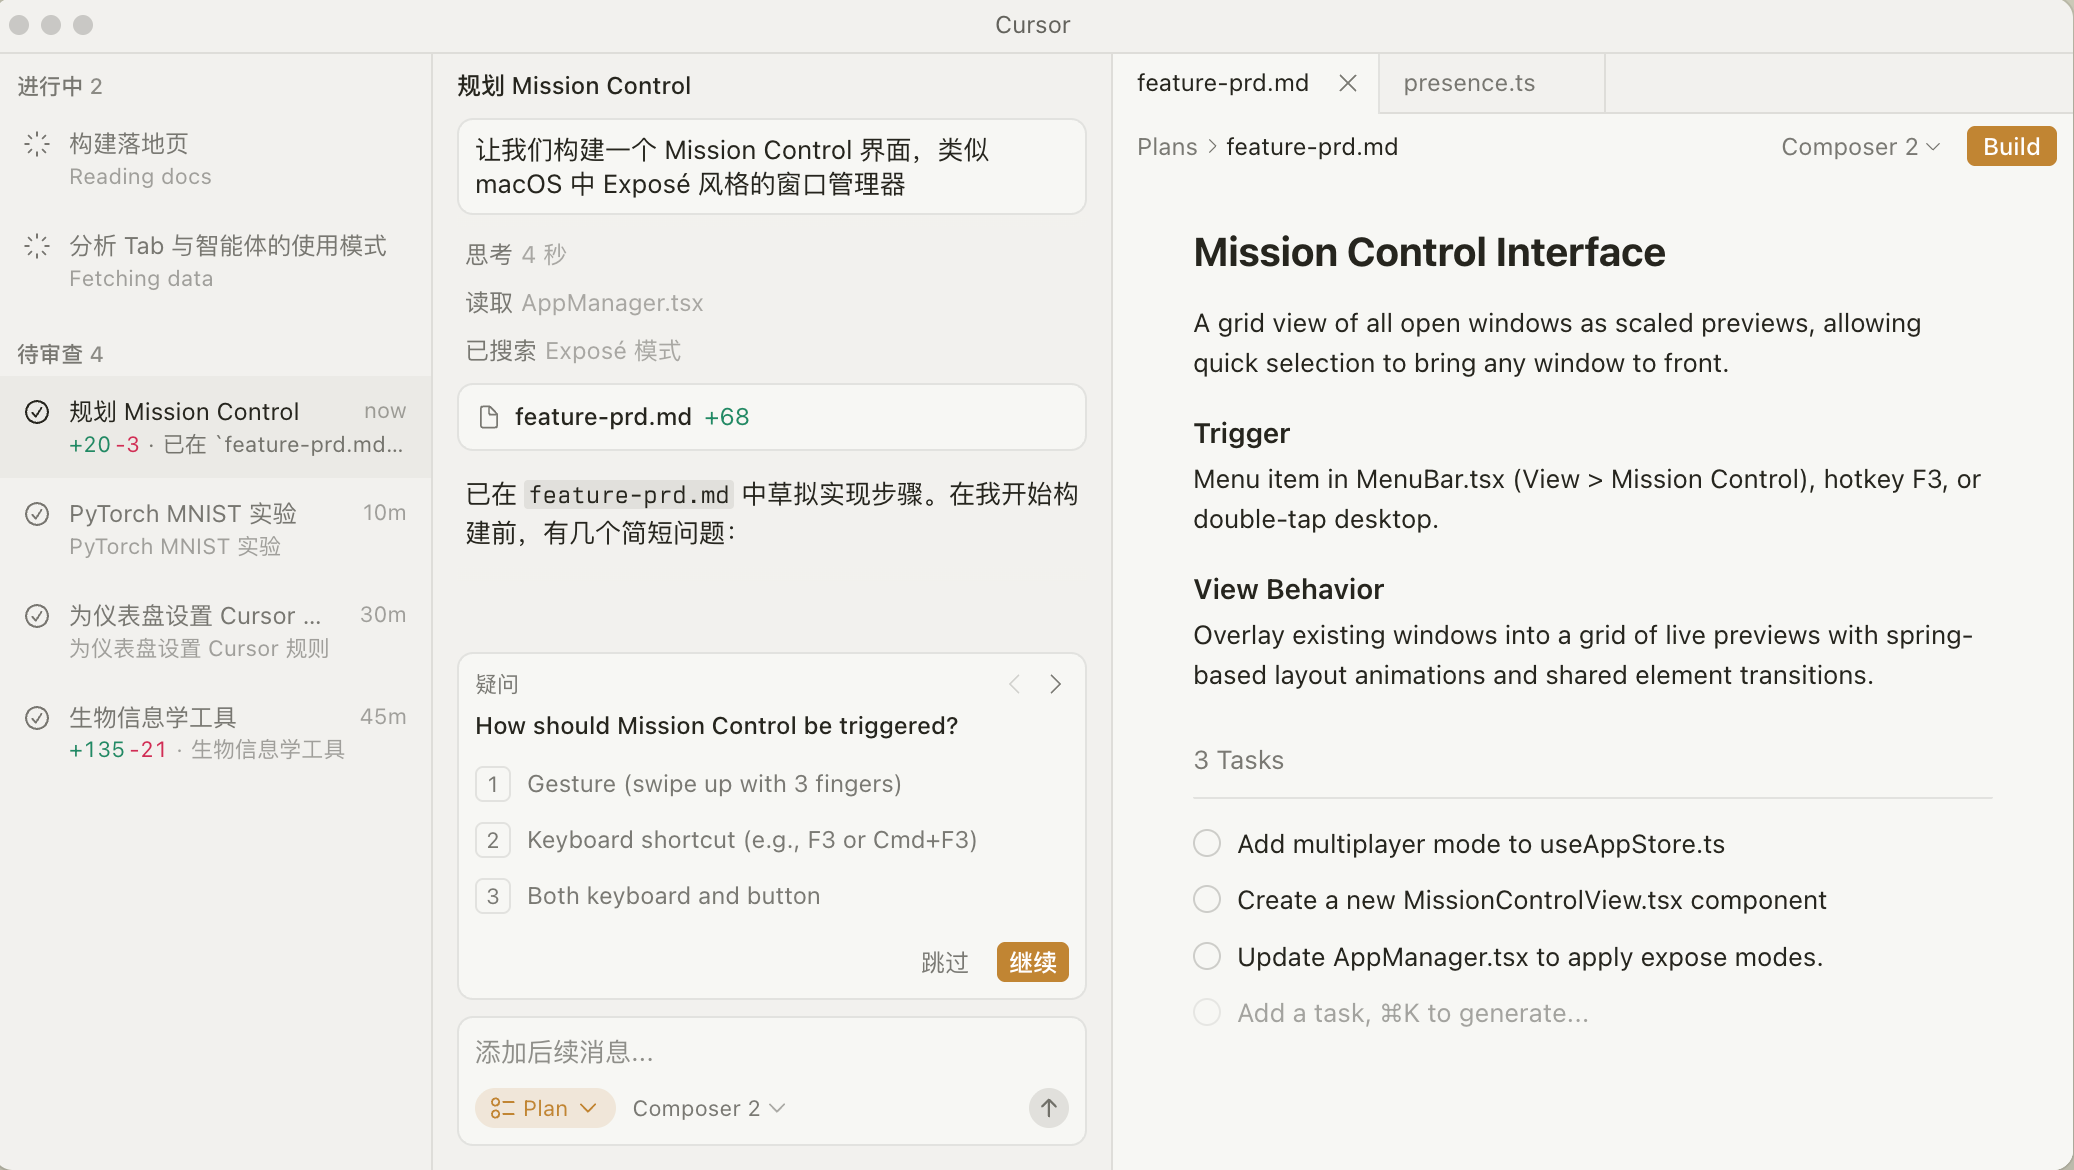The image size is (2074, 1170).
Task: Toggle task Create a new MissionControlView.tsx component
Action: coord(1207,899)
